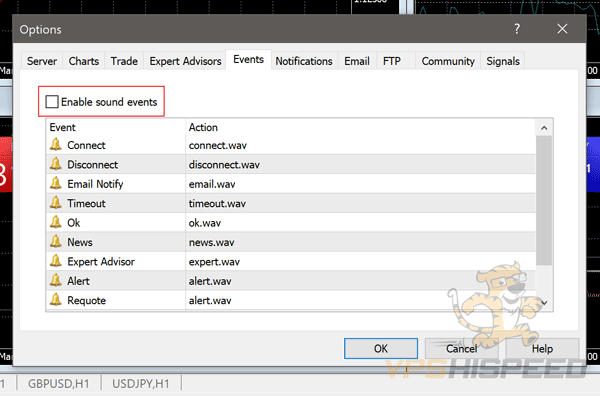Screen dimensions: 600x396
Task: Click the question mark help icon
Action: [x=517, y=29]
